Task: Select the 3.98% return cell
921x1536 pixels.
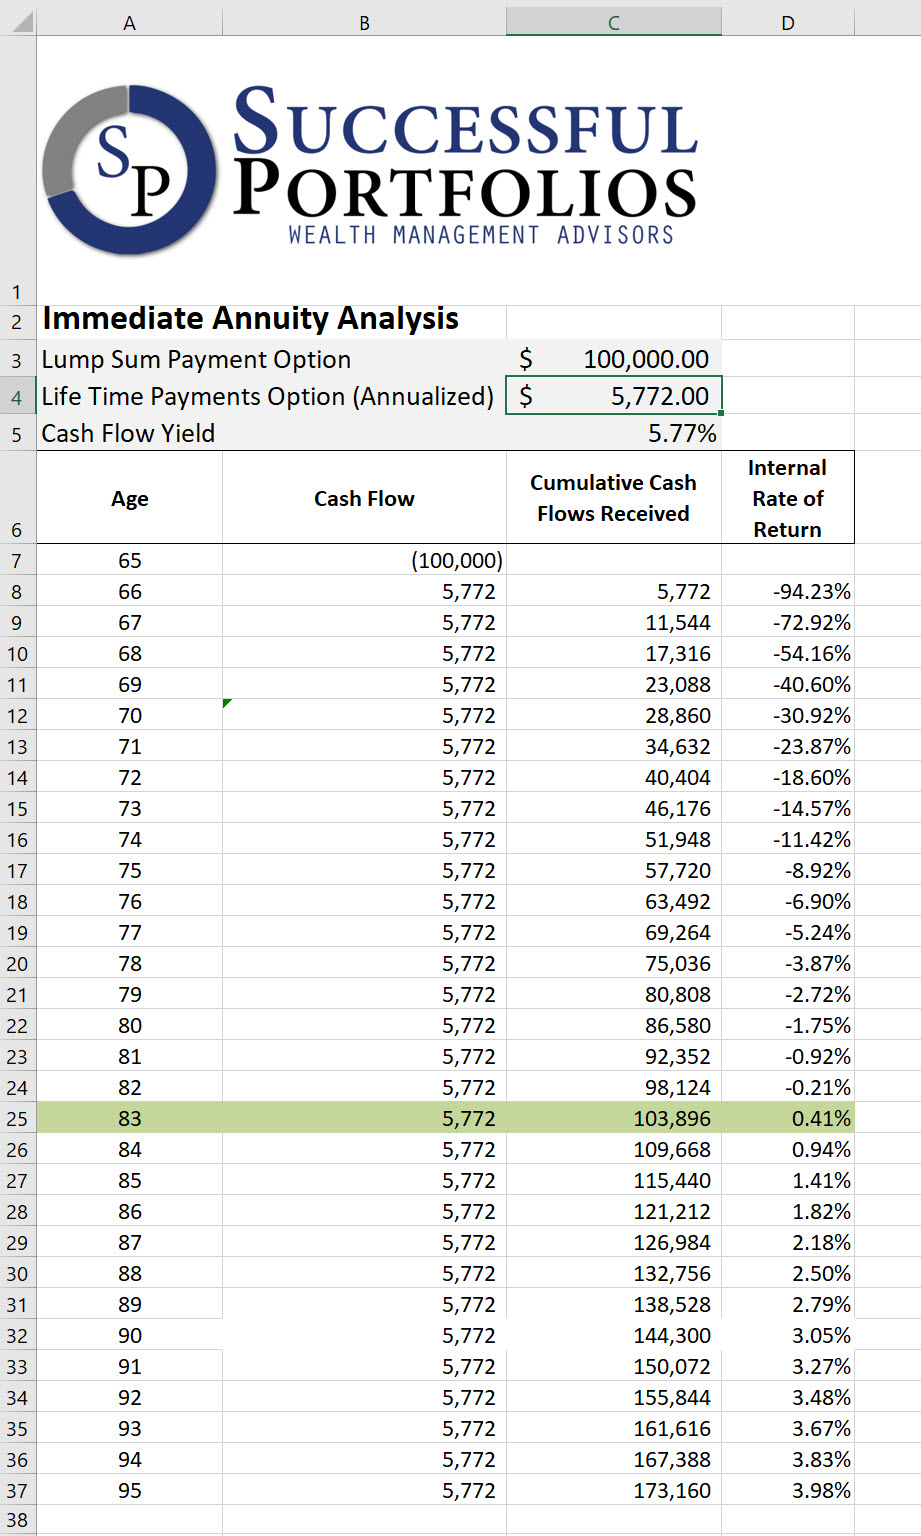Action: click(x=788, y=1490)
